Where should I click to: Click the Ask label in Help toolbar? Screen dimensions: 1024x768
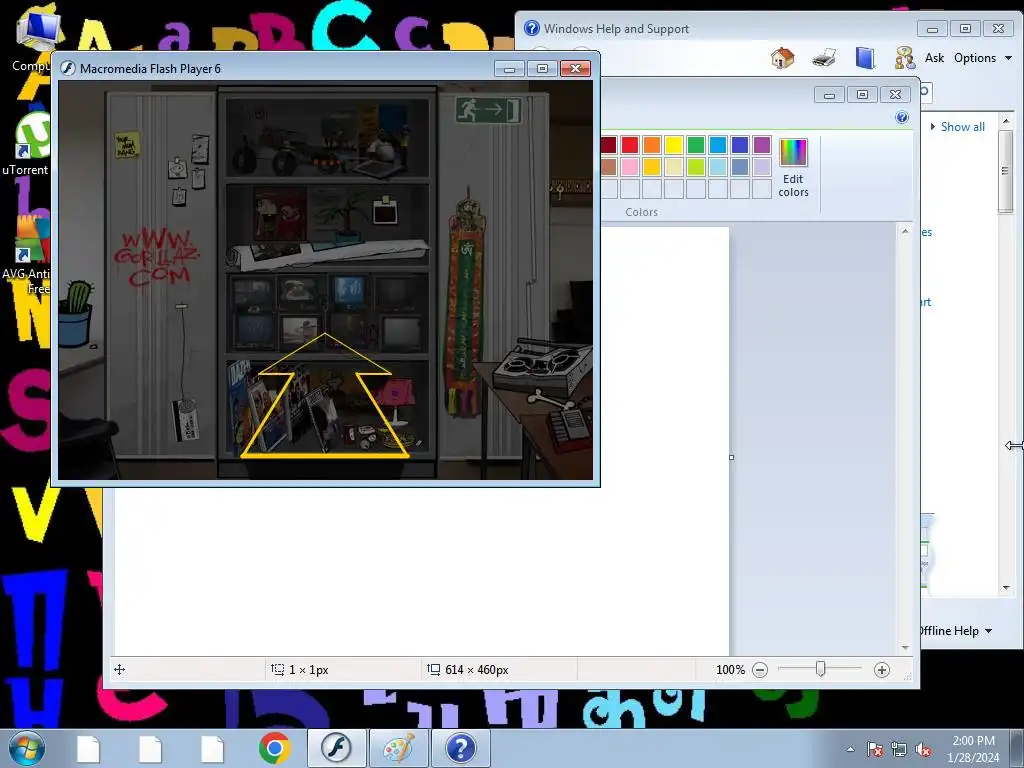(934, 57)
